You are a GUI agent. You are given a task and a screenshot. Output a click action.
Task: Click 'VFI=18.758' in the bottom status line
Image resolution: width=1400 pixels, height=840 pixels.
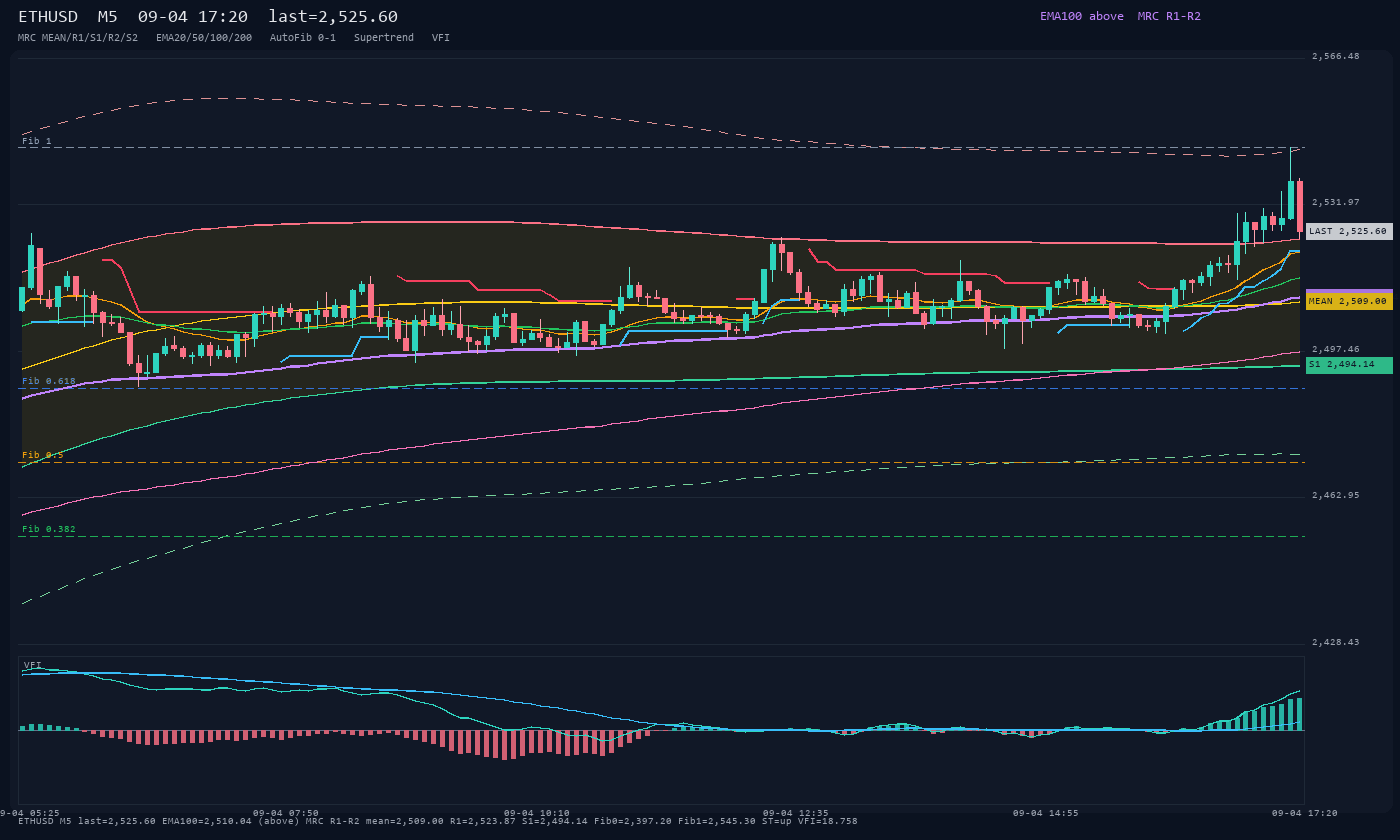[828, 821]
